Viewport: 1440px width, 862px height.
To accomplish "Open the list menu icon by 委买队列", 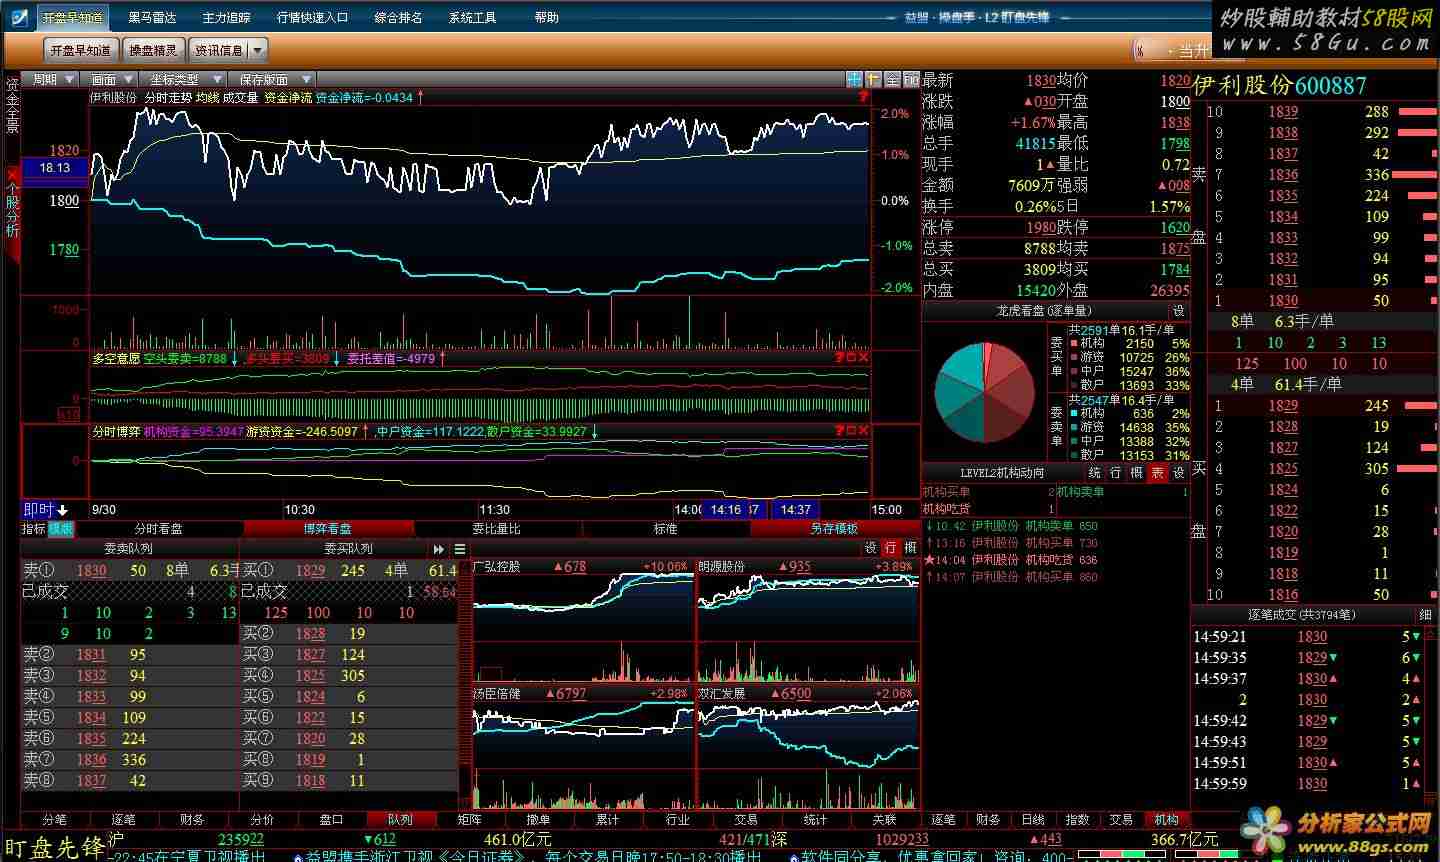I will 460,549.
